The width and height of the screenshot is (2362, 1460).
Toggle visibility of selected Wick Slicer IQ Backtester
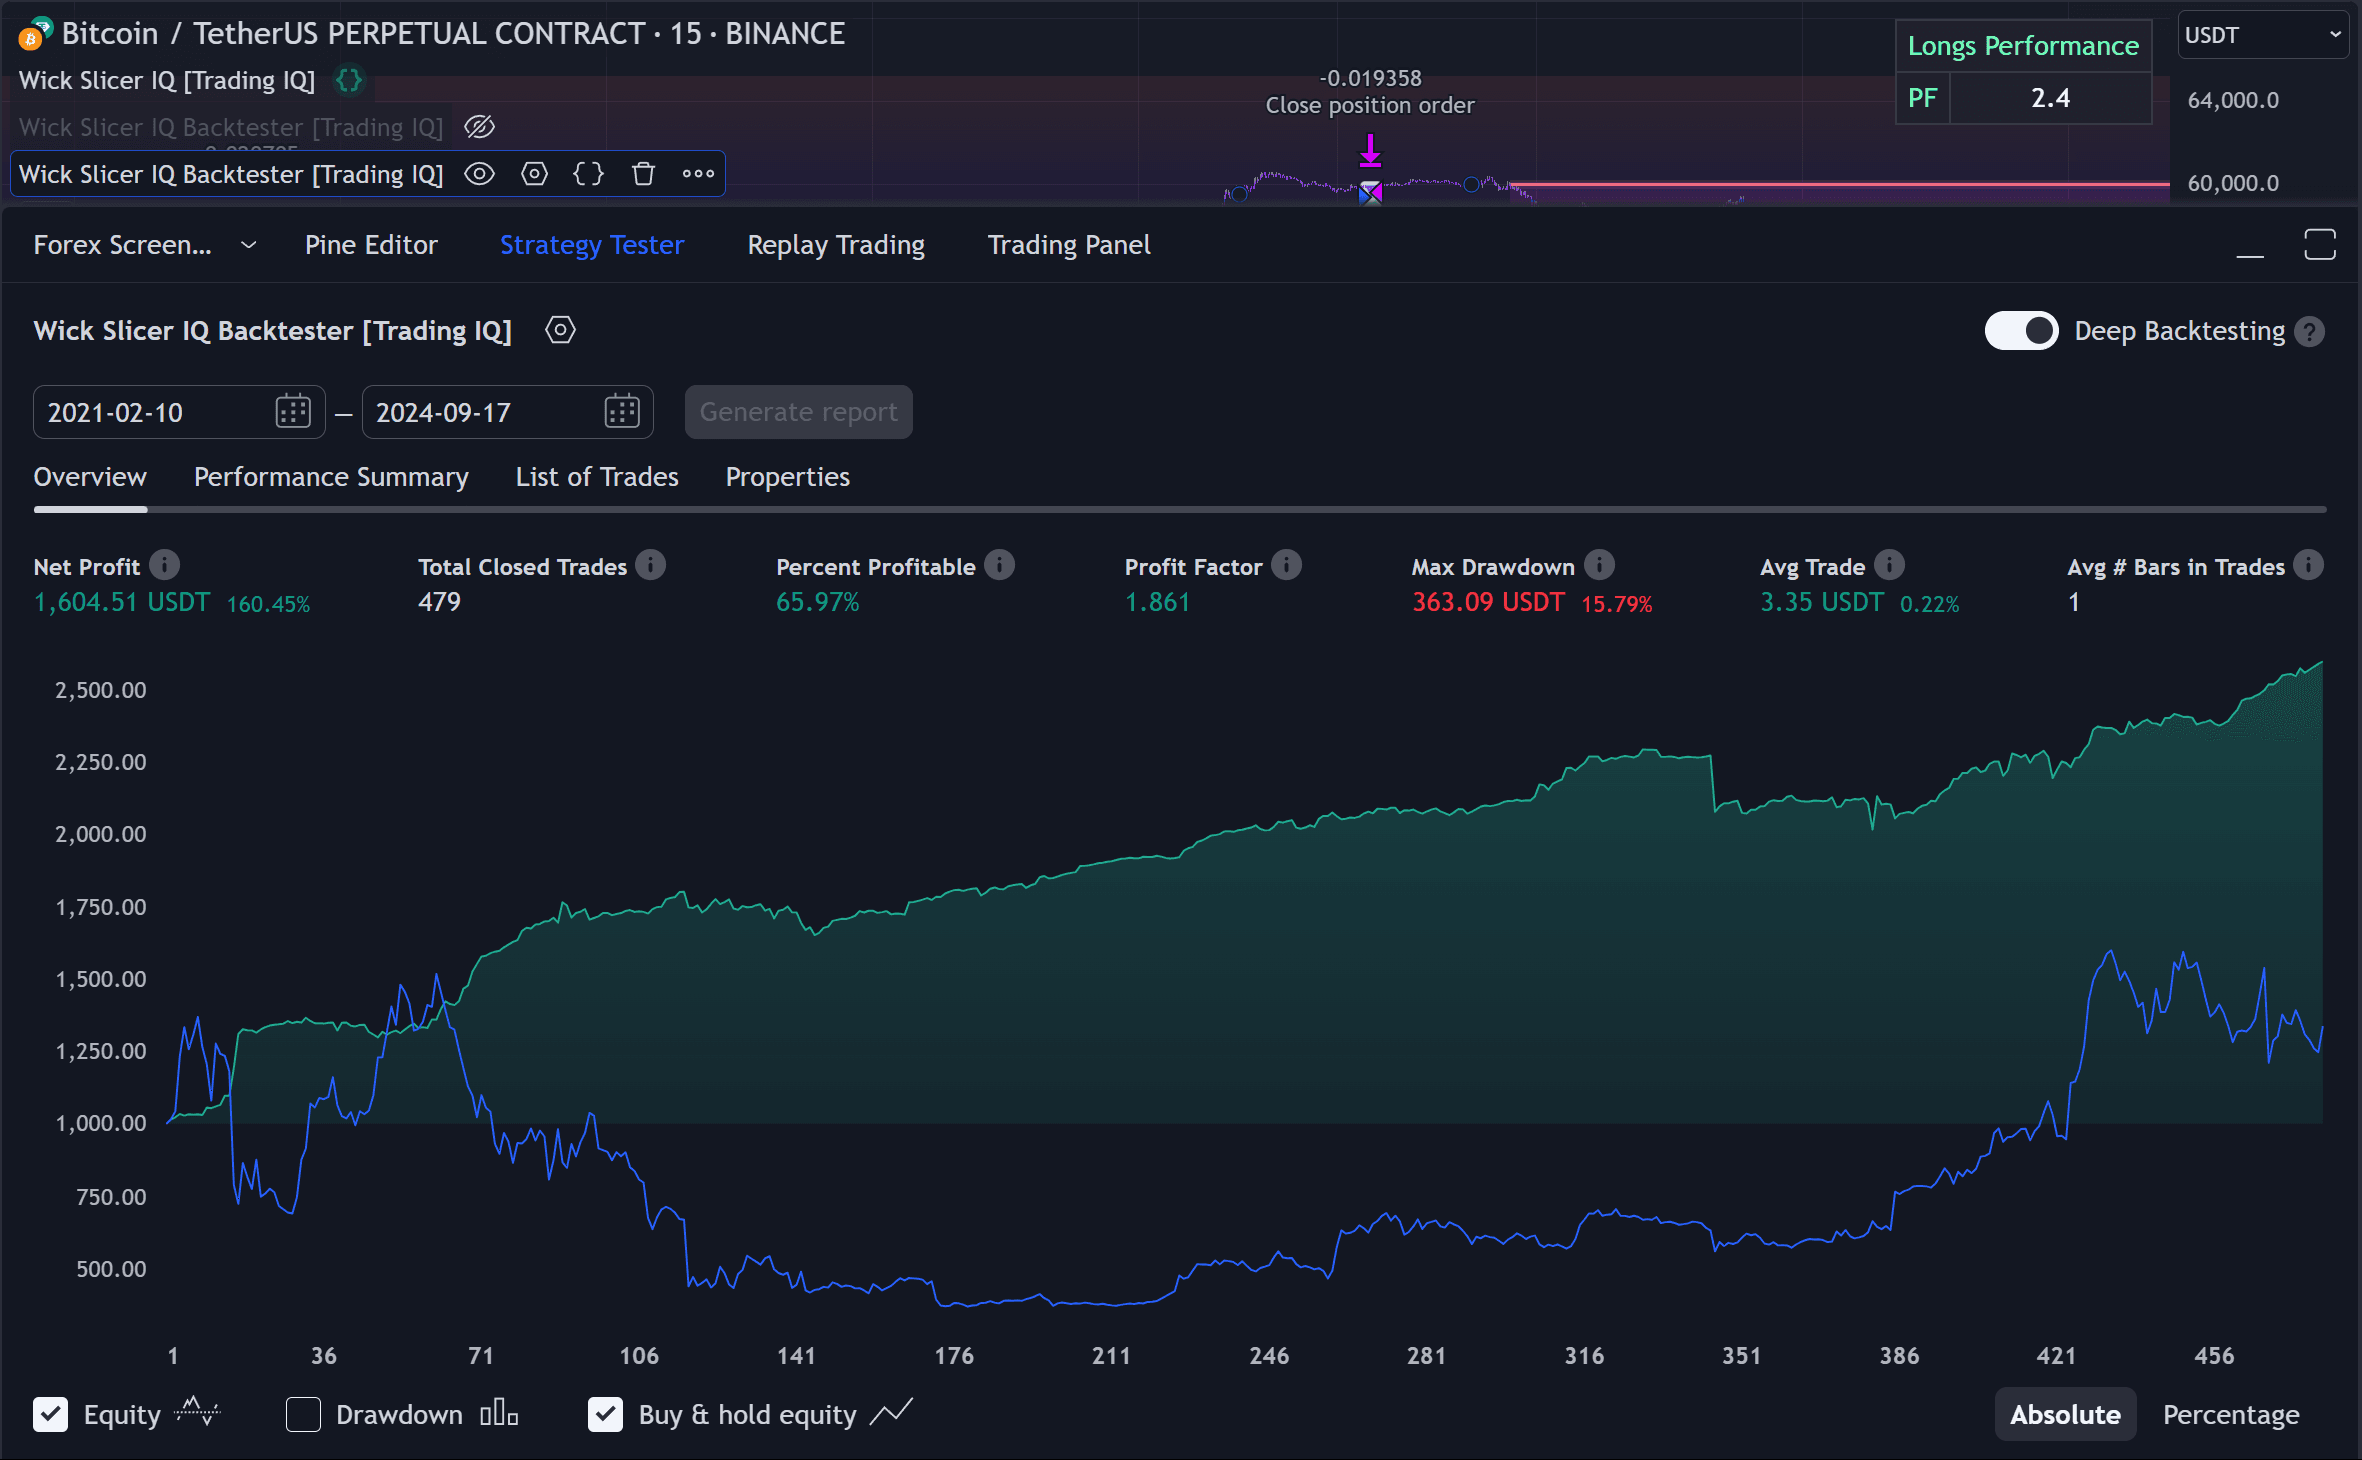pyautogui.click(x=480, y=174)
